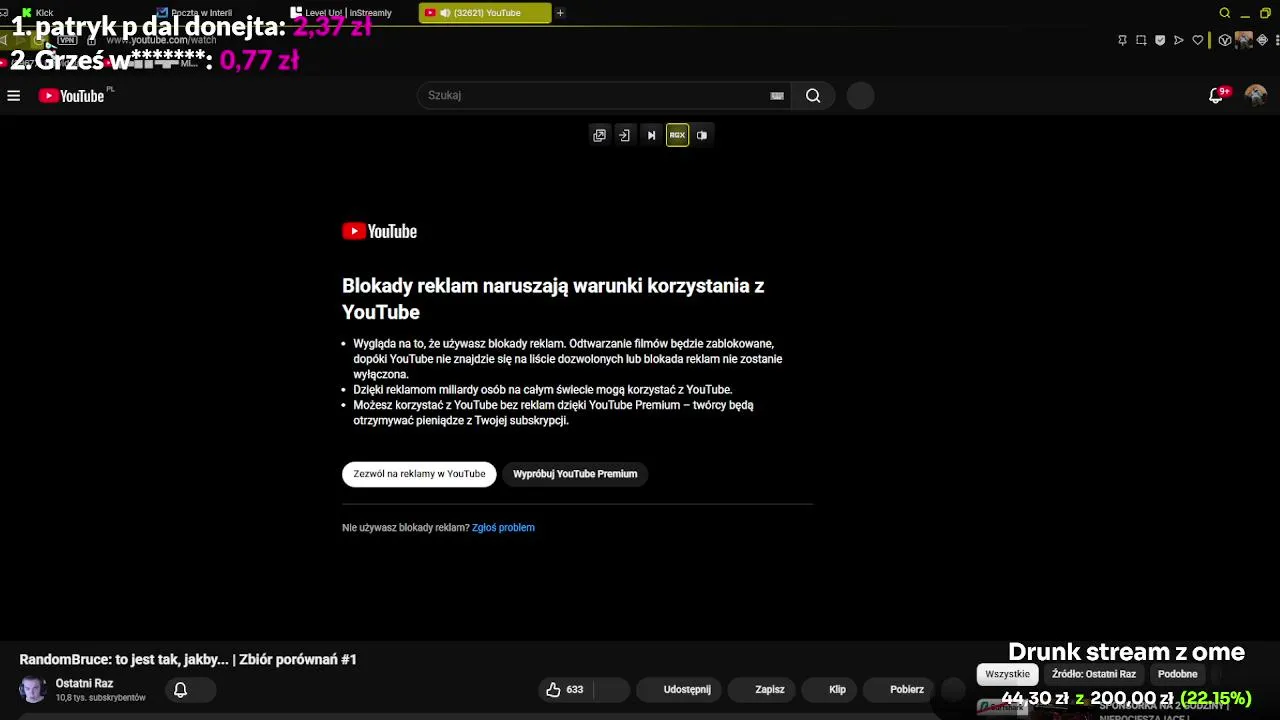Image resolution: width=1280 pixels, height=720 pixels.
Task: Select the Podobne filter chip
Action: point(1177,674)
